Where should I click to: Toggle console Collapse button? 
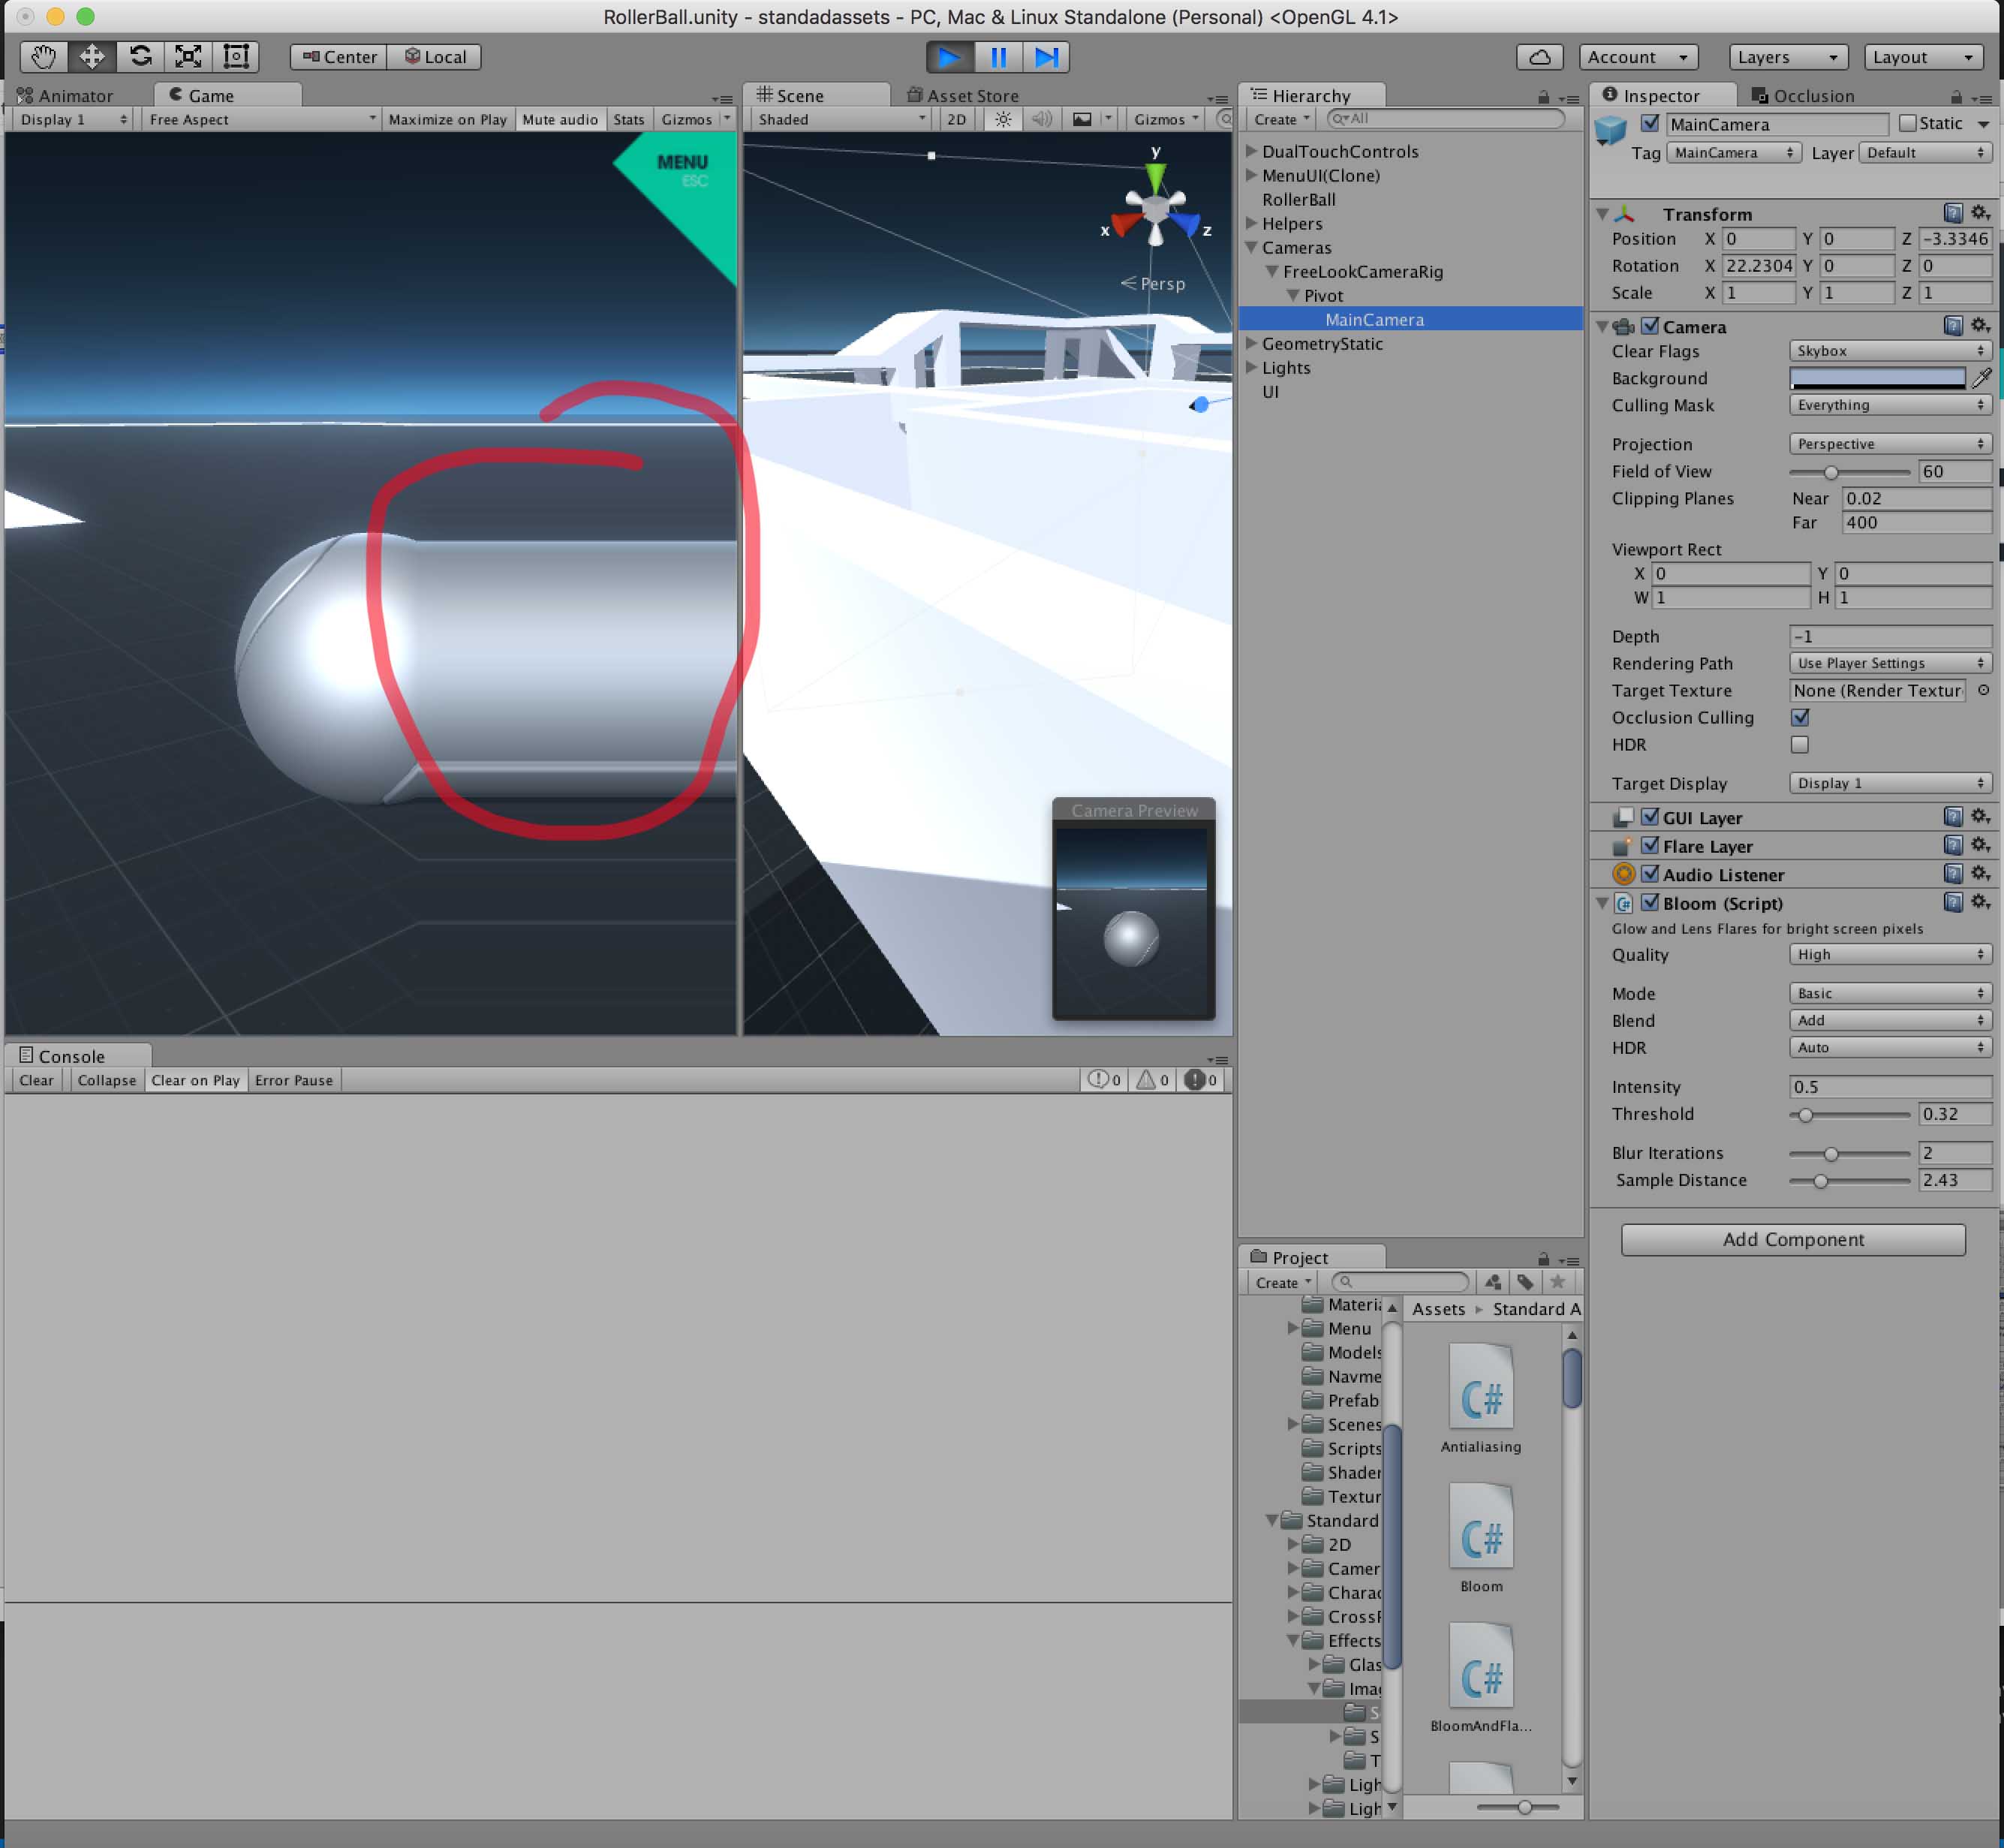click(106, 1080)
